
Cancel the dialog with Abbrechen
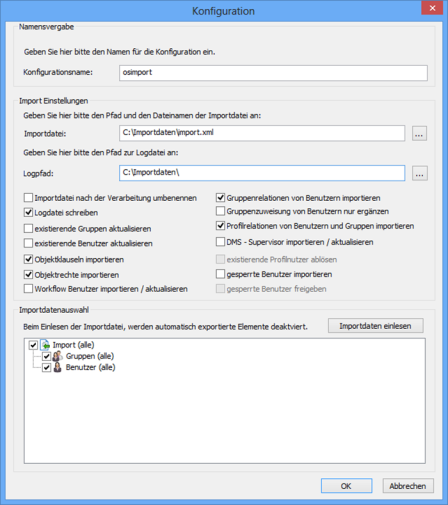(408, 486)
